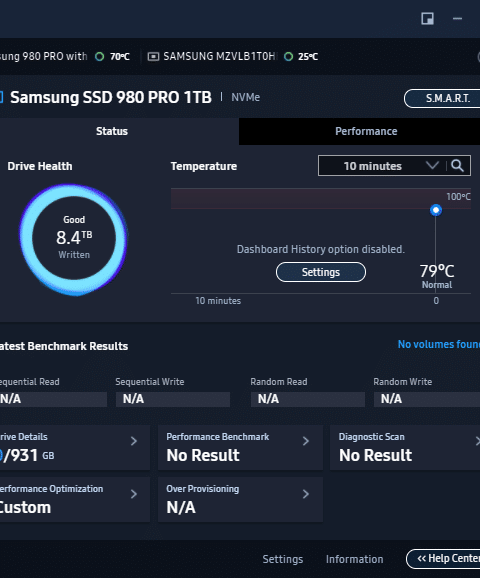Click the 70°C temperature status circle
Screen dimensions: 480x578
pos(100,56)
